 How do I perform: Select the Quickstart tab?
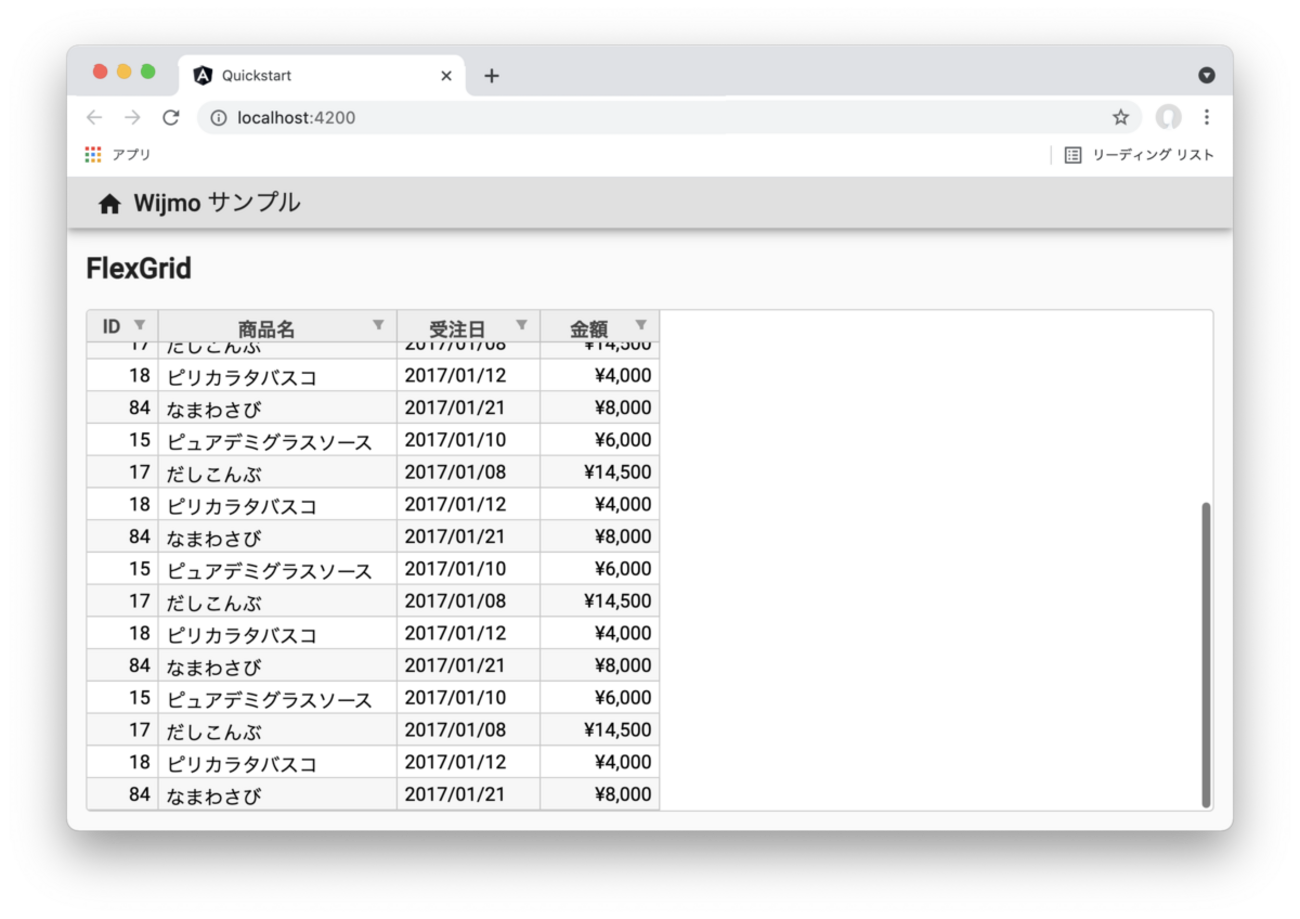click(322, 76)
